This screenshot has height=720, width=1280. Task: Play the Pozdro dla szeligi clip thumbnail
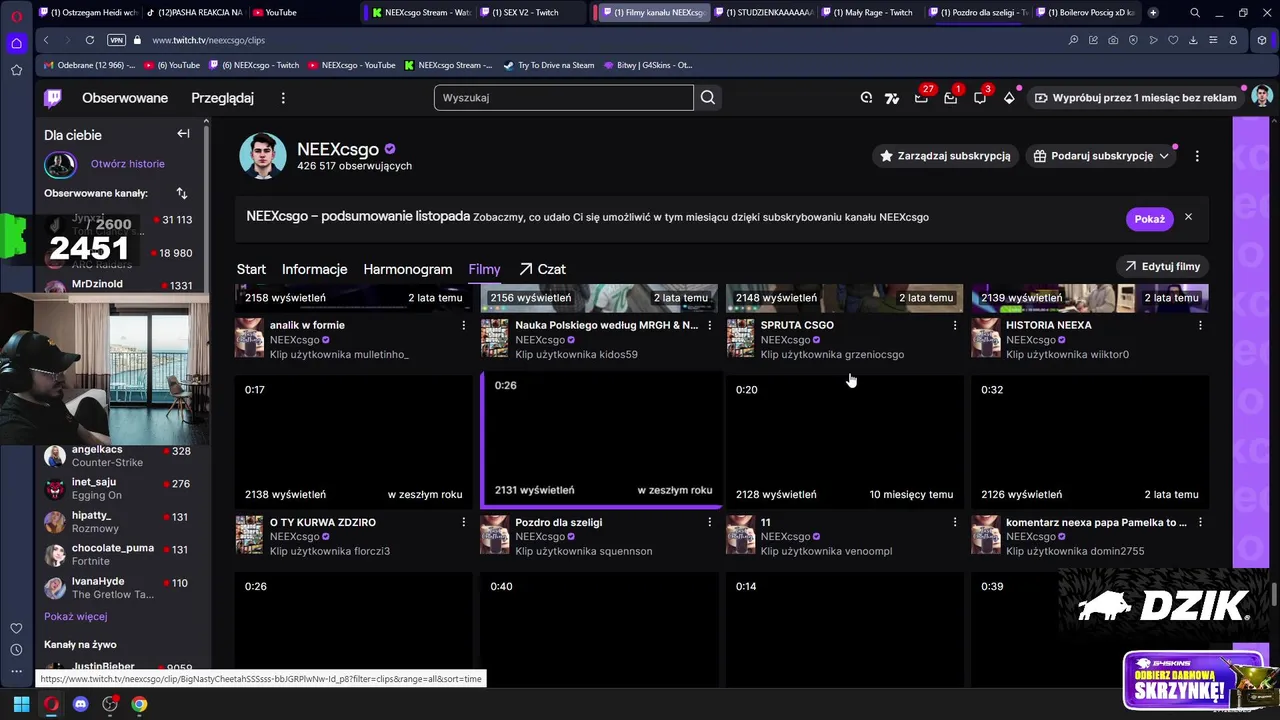[601, 439]
